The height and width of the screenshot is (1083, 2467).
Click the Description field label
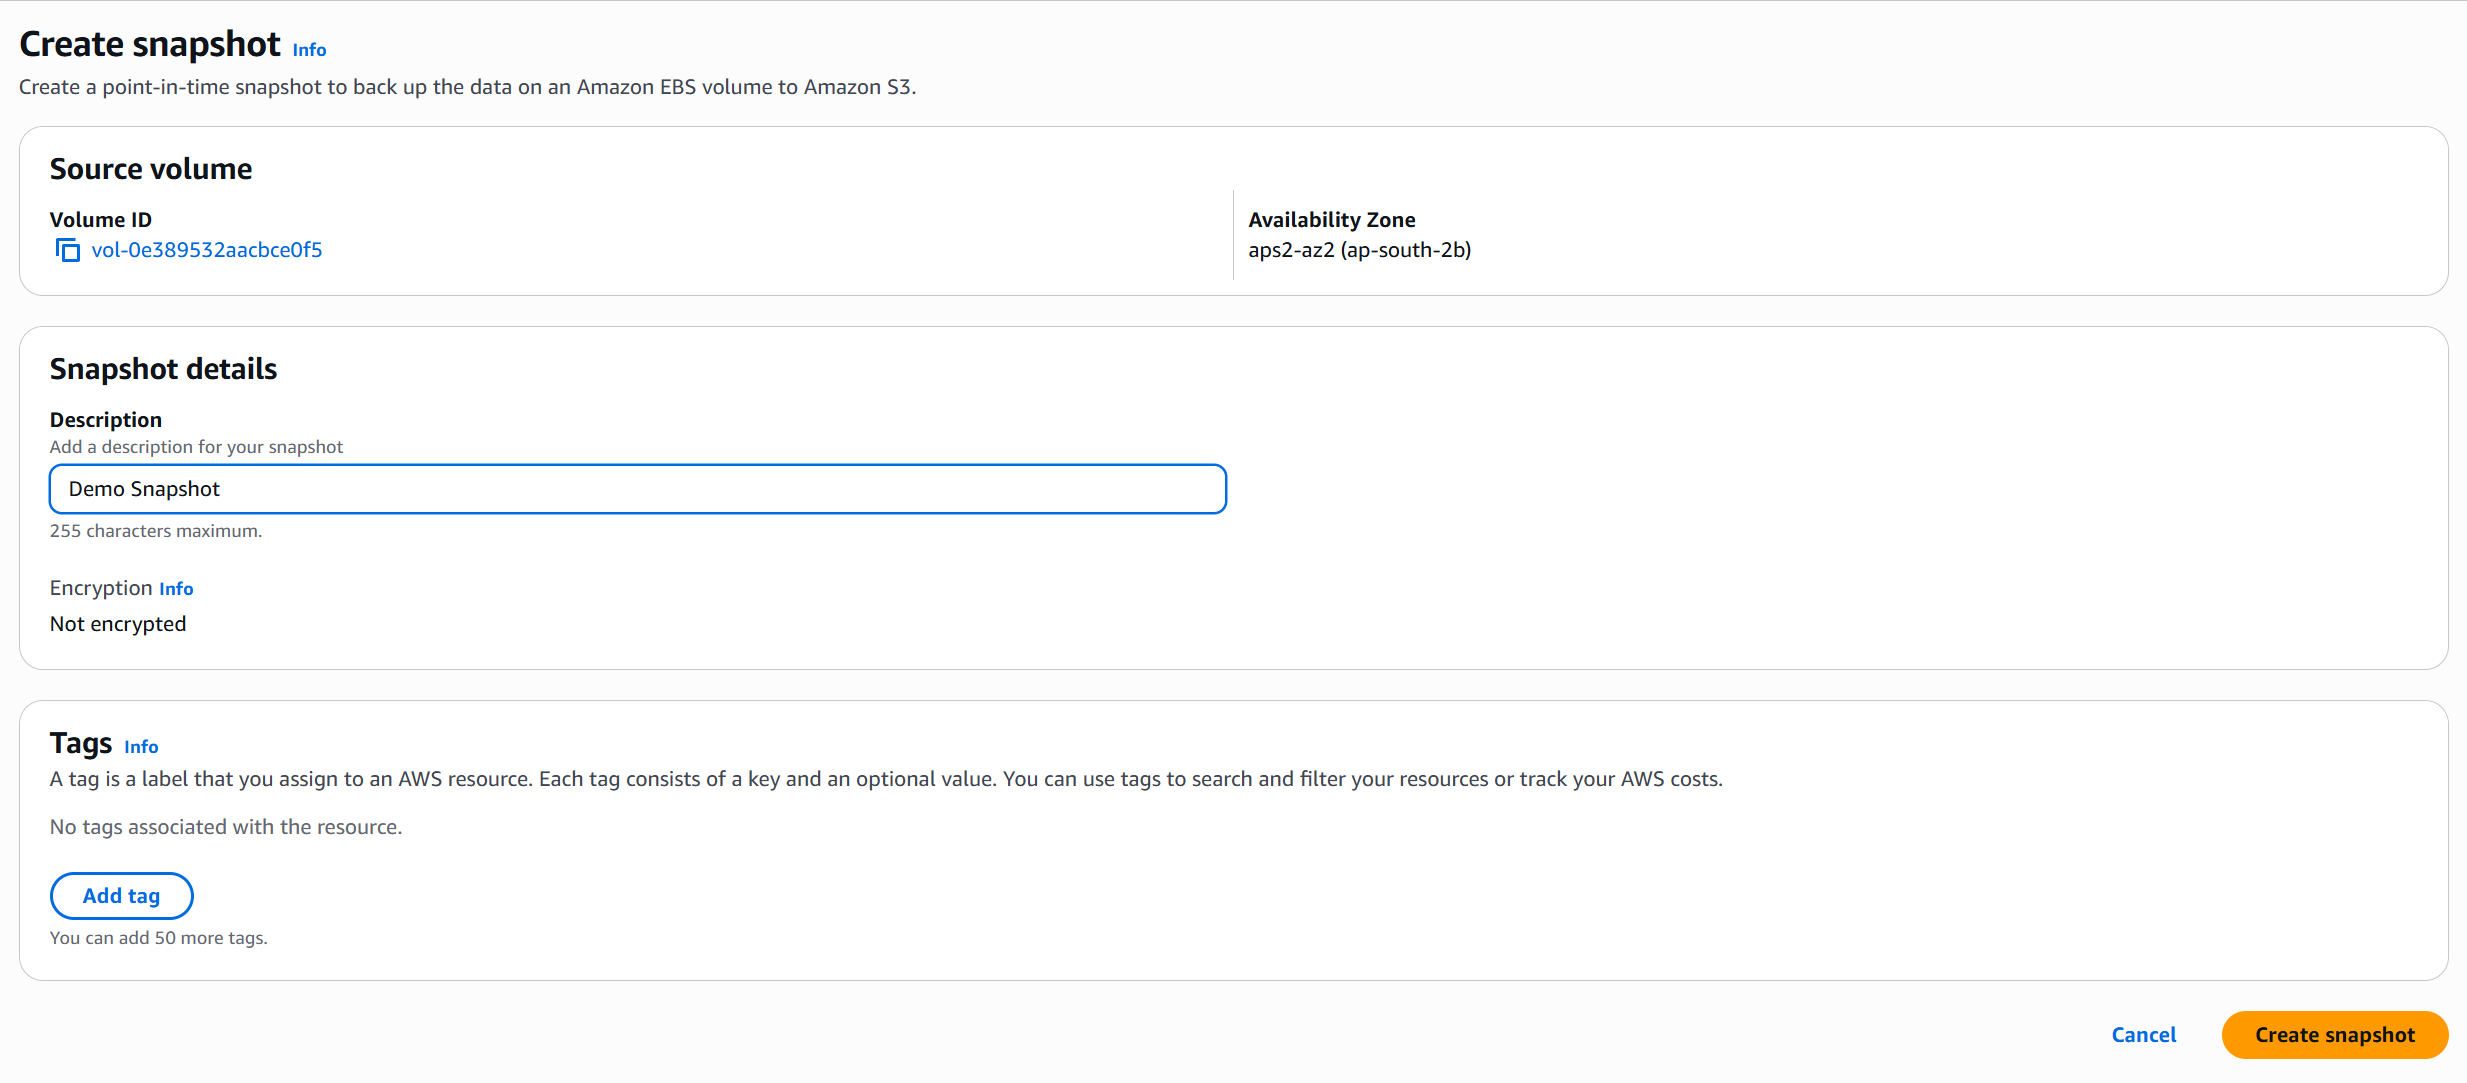tap(106, 420)
